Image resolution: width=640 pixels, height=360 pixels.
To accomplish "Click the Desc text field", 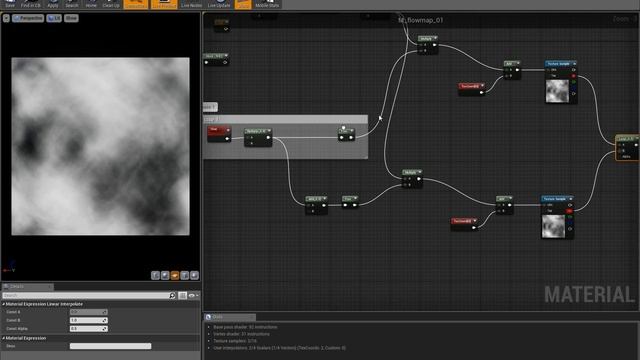I will tap(110, 346).
